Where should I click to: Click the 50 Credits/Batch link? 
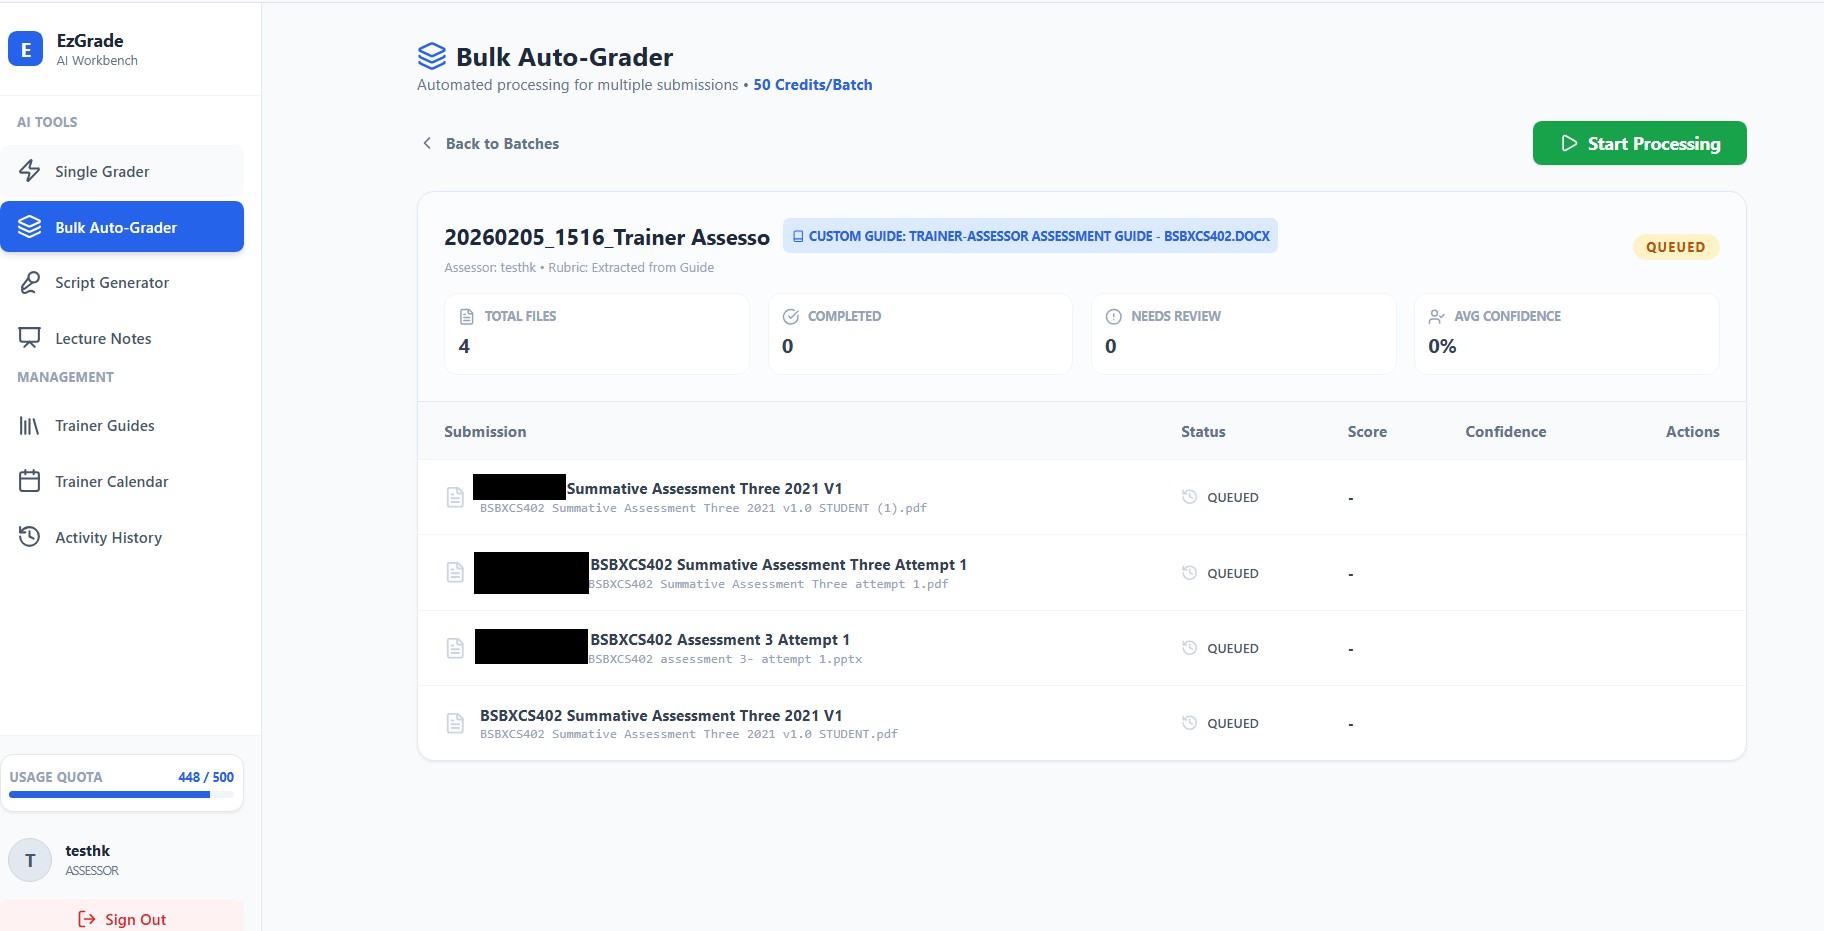[812, 85]
